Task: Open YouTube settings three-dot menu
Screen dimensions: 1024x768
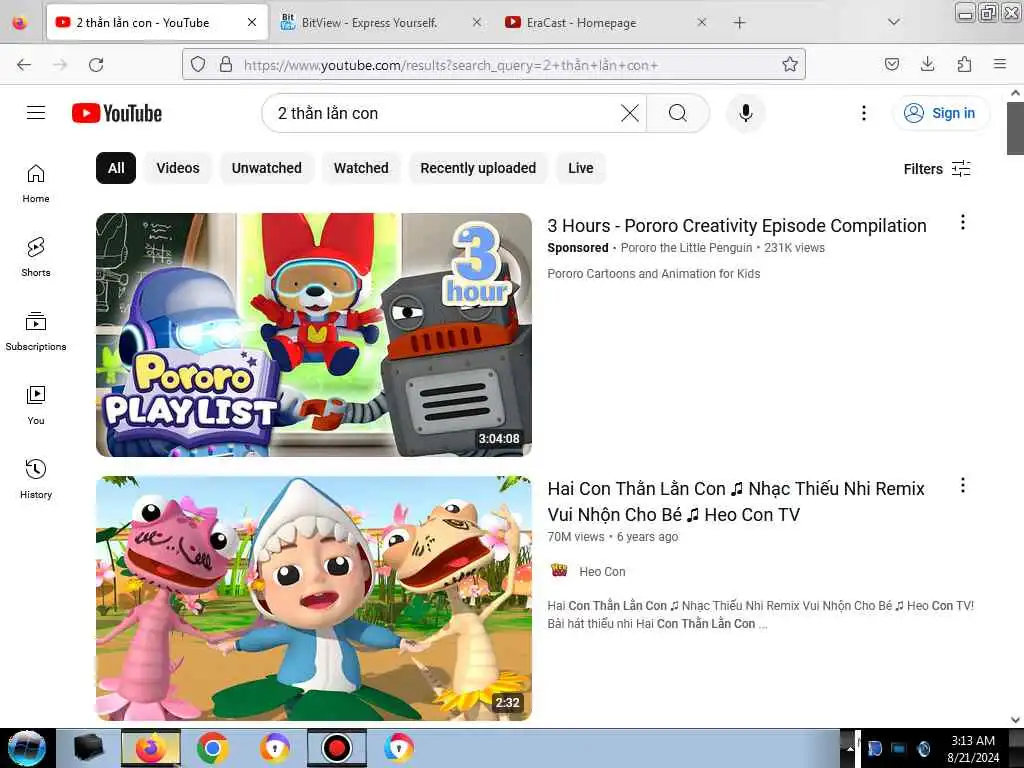Action: [863, 113]
